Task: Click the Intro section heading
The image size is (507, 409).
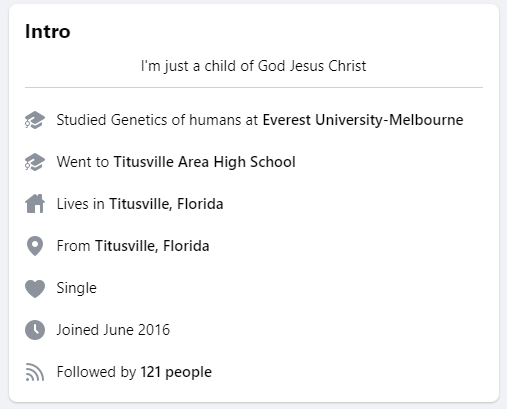Action: coord(48,32)
